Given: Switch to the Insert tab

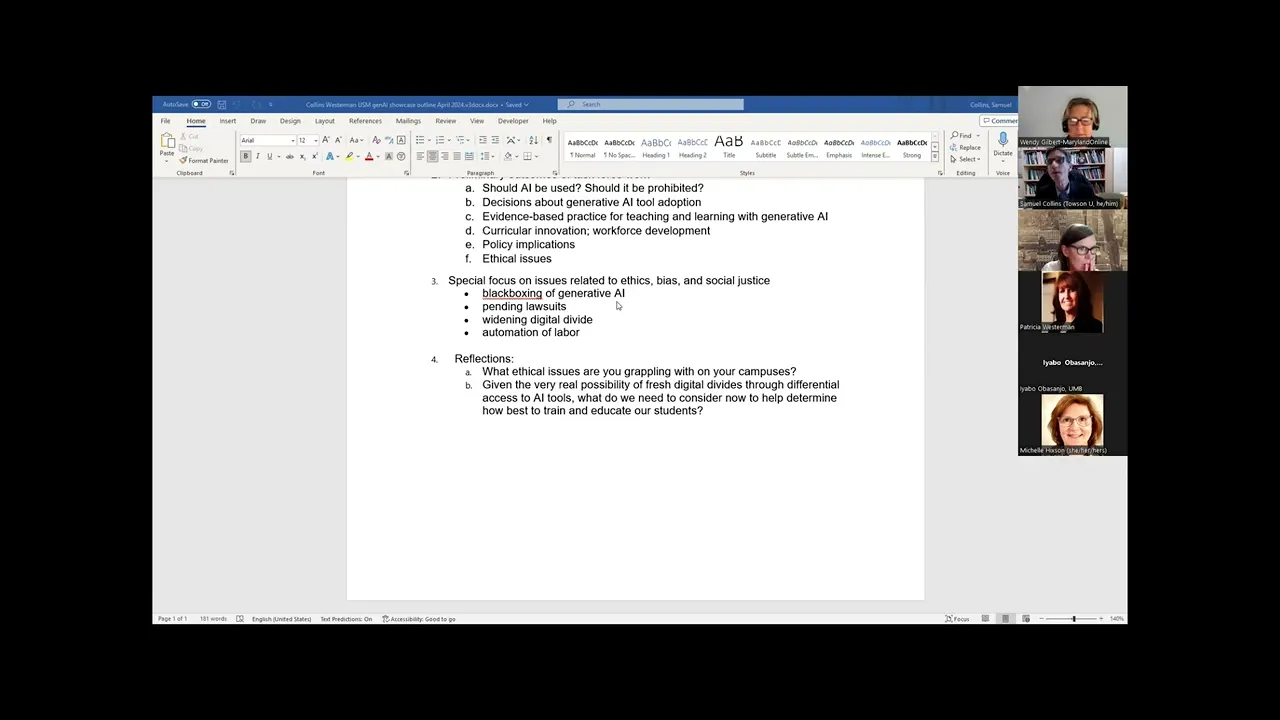Looking at the screenshot, I should [x=227, y=121].
